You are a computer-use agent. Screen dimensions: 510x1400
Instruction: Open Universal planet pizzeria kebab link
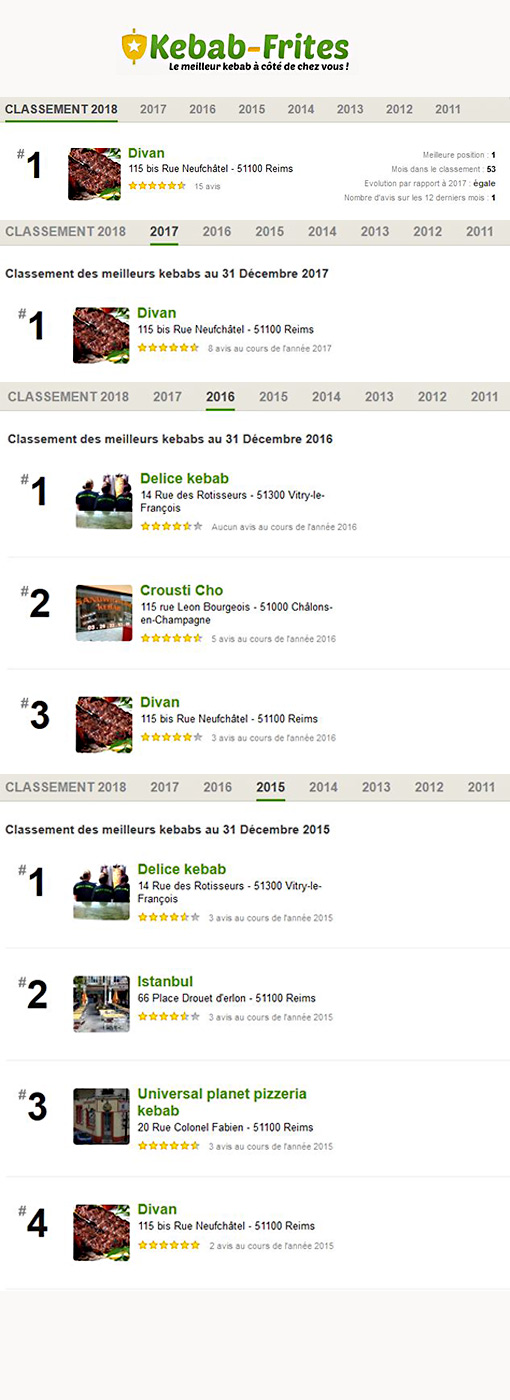(x=222, y=1102)
